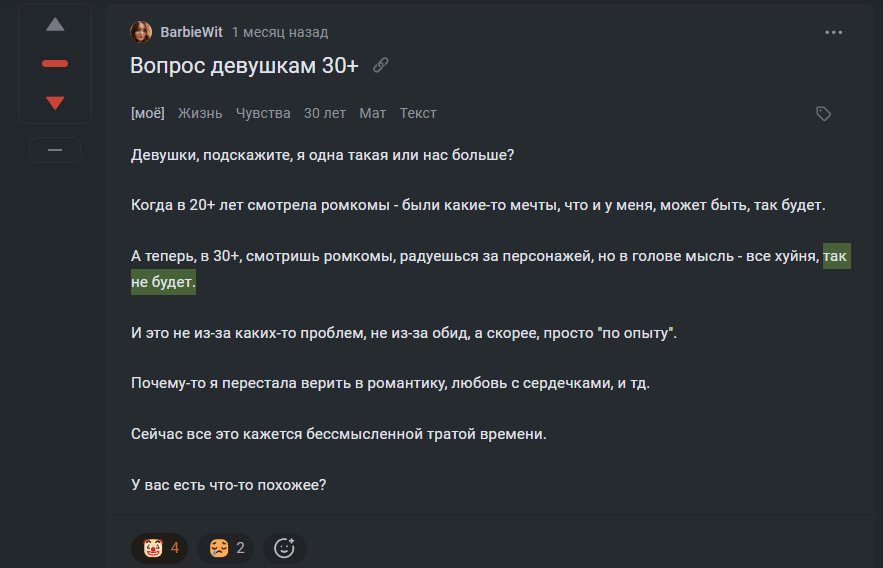Image resolution: width=883 pixels, height=568 pixels.
Task: Select the [моё] tag
Action: click(148, 113)
